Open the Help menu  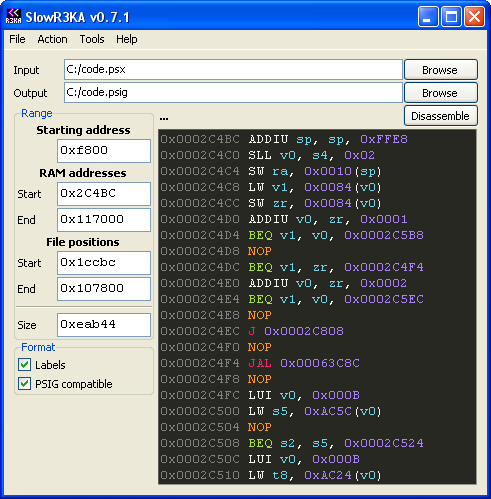127,39
